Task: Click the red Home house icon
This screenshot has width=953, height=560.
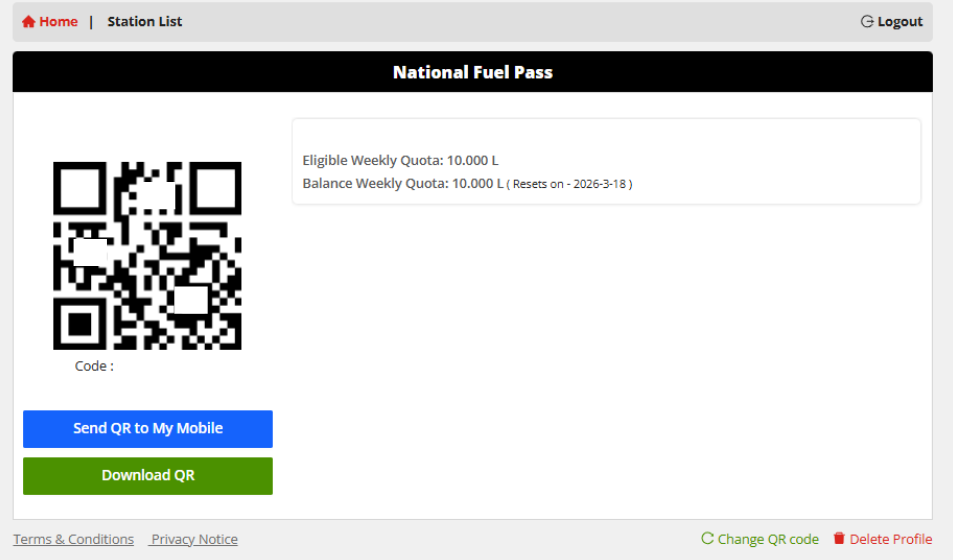Action: click(28, 22)
